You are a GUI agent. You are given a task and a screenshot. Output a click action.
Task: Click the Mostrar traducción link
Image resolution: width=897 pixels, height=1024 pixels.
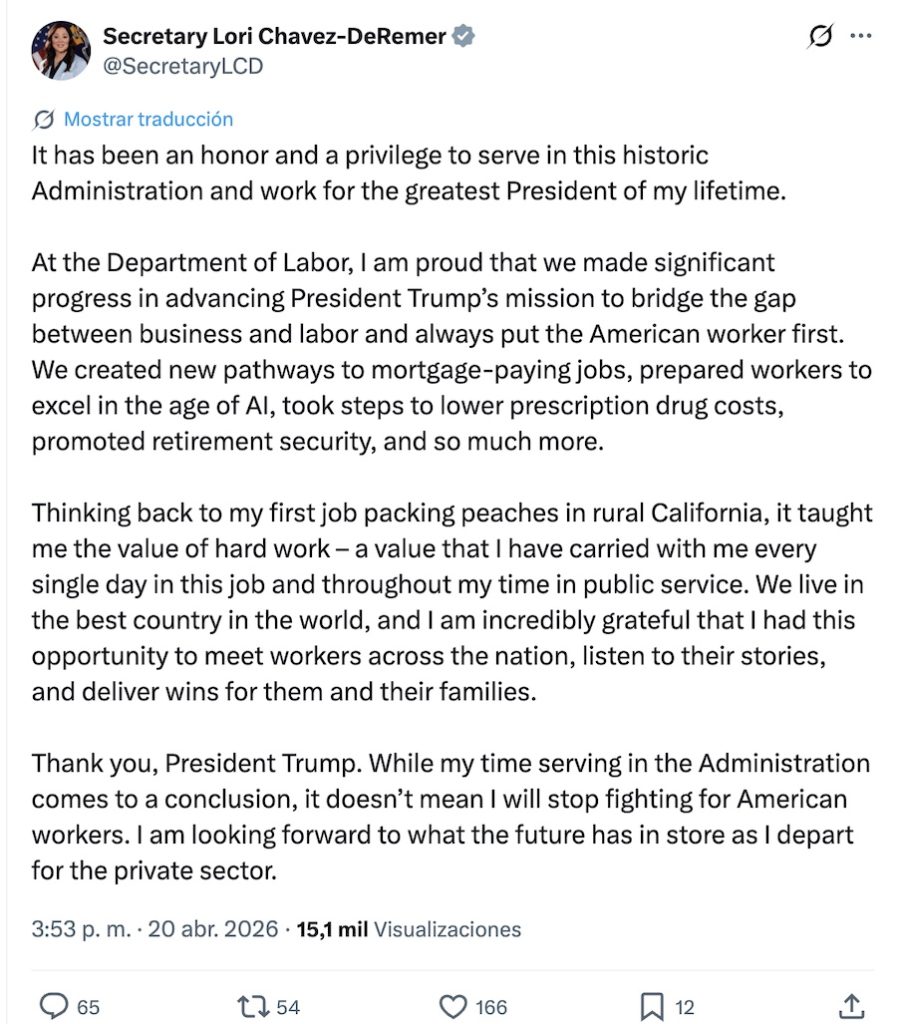click(148, 120)
